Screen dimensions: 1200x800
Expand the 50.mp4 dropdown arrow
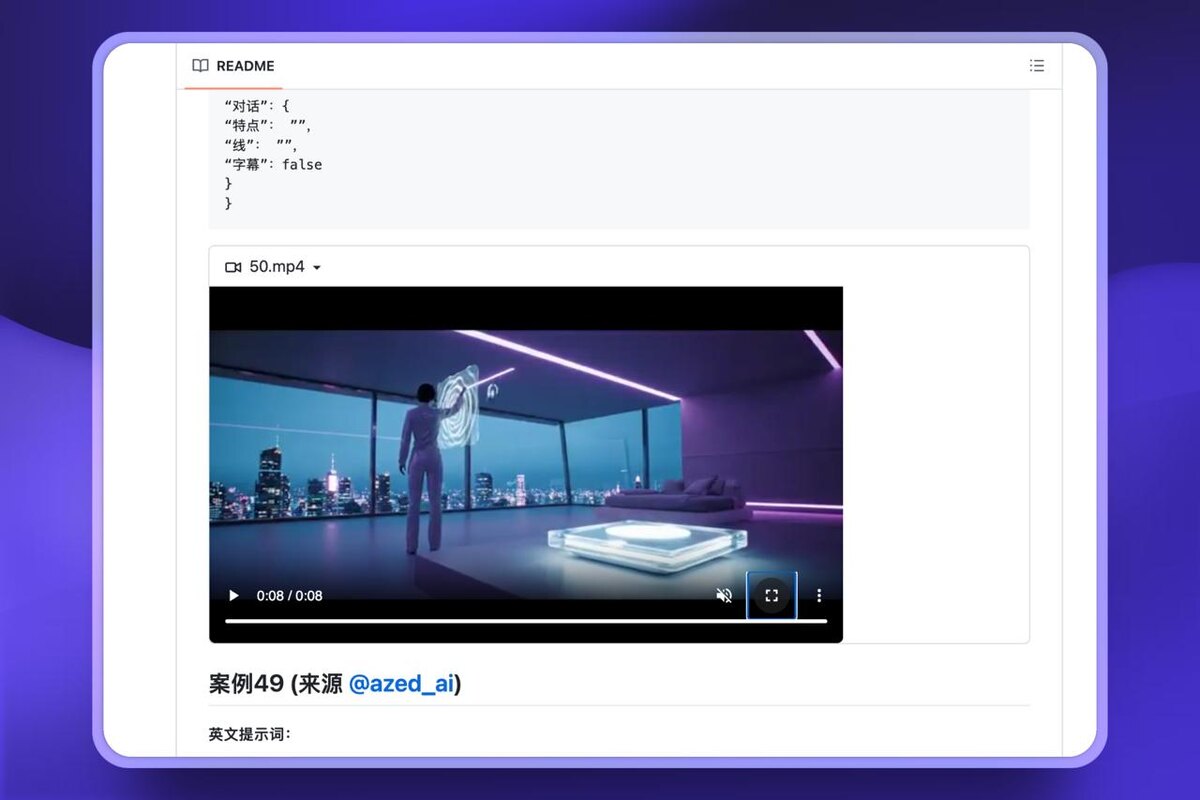click(x=317, y=268)
